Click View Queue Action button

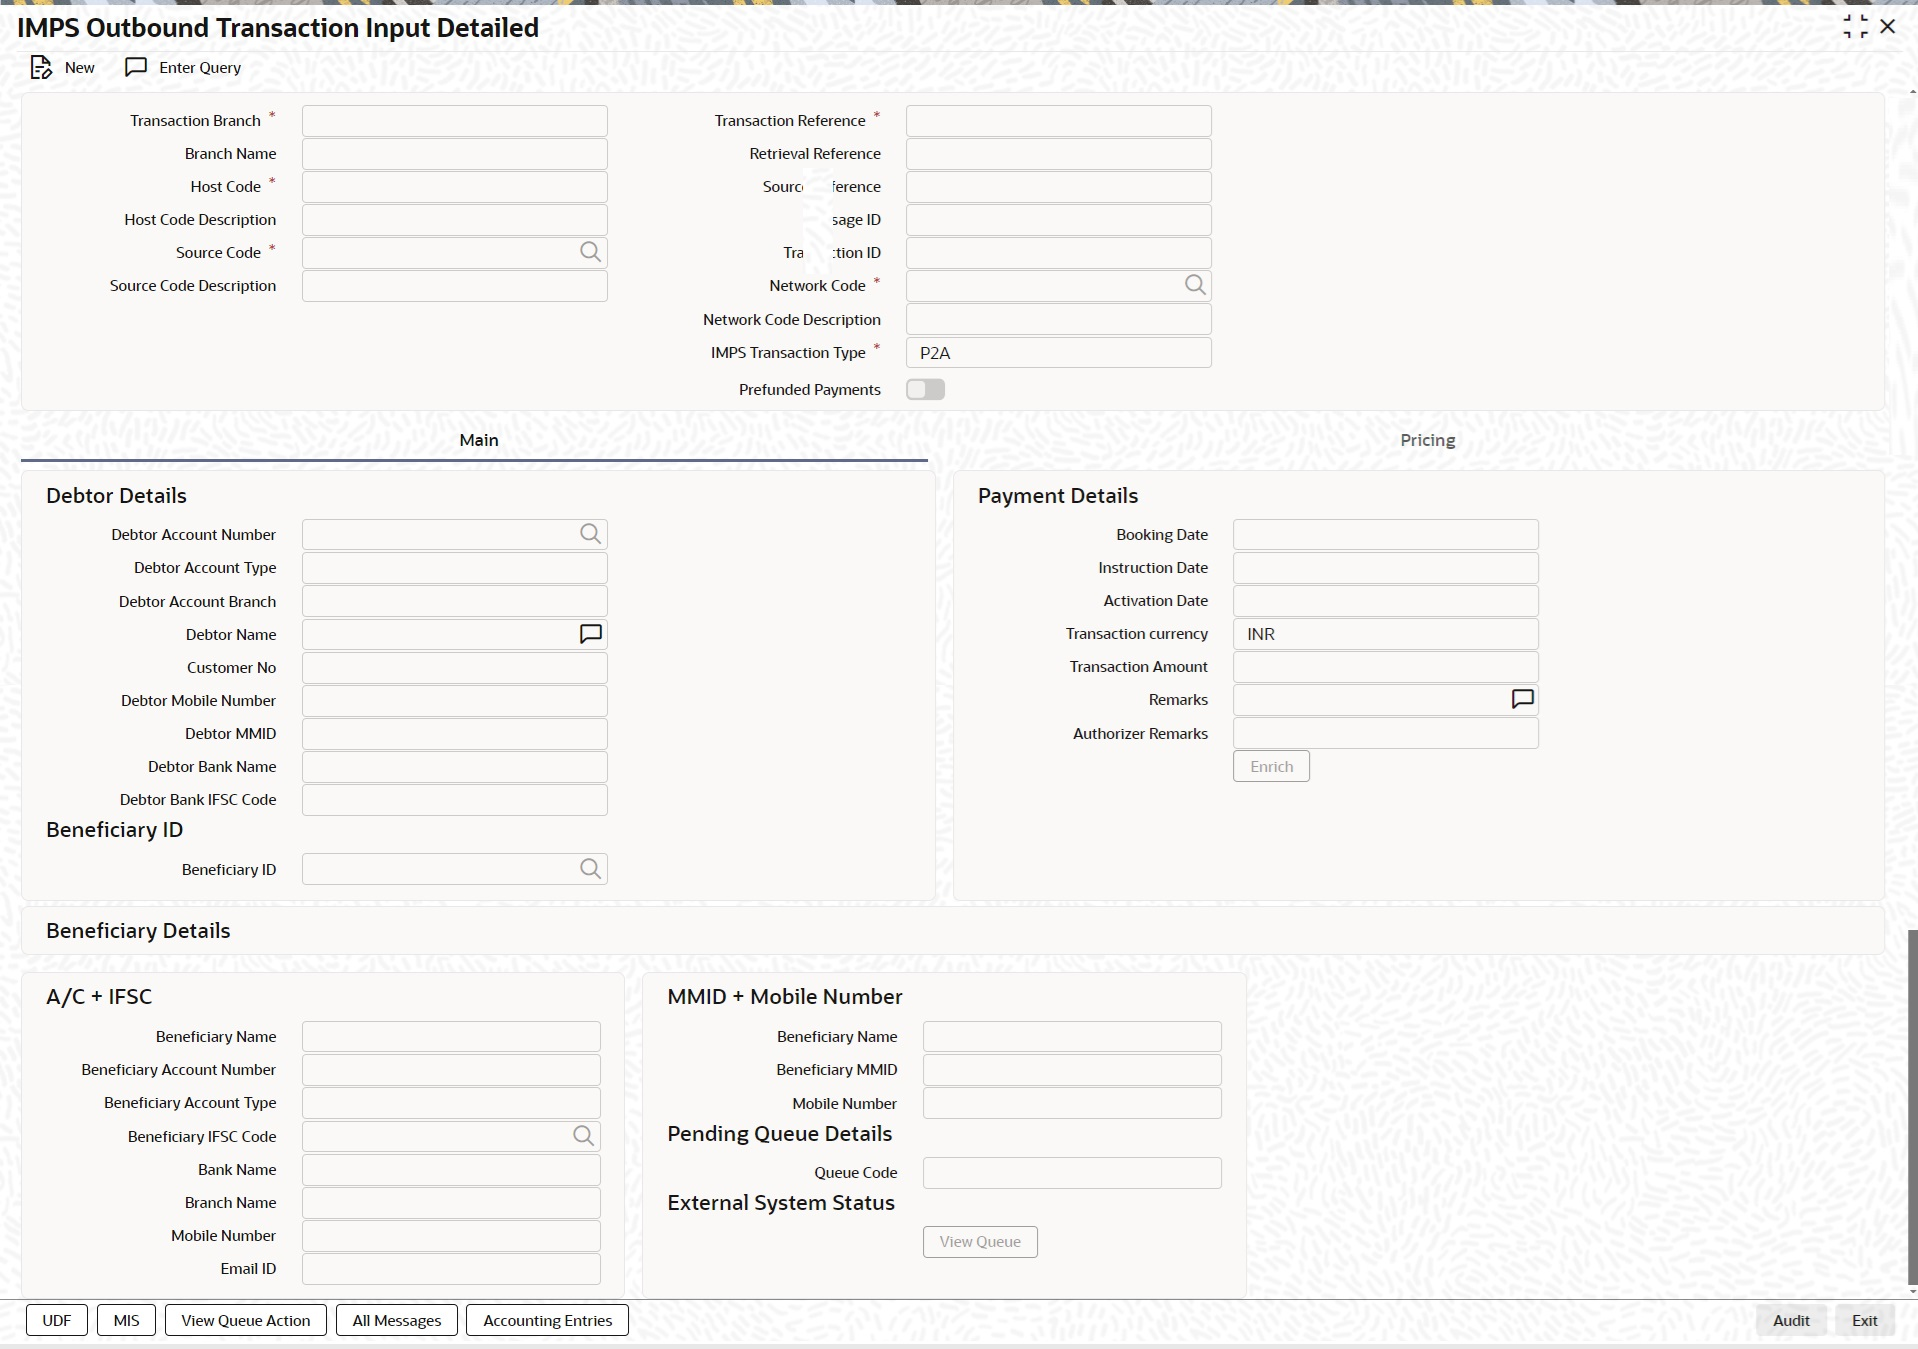[x=246, y=1320]
